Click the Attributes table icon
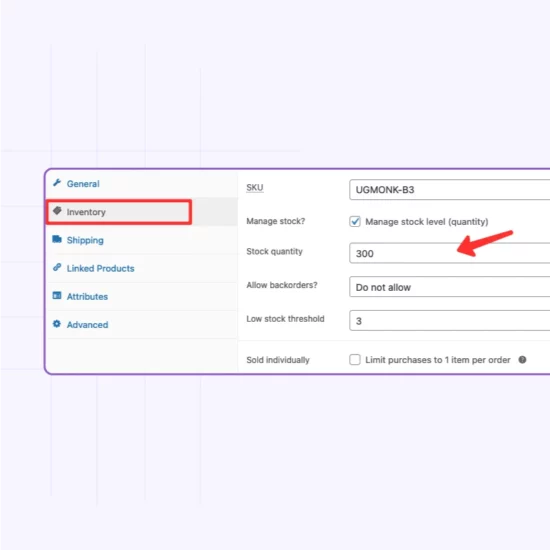Screen dimensions: 550x550 point(57,295)
